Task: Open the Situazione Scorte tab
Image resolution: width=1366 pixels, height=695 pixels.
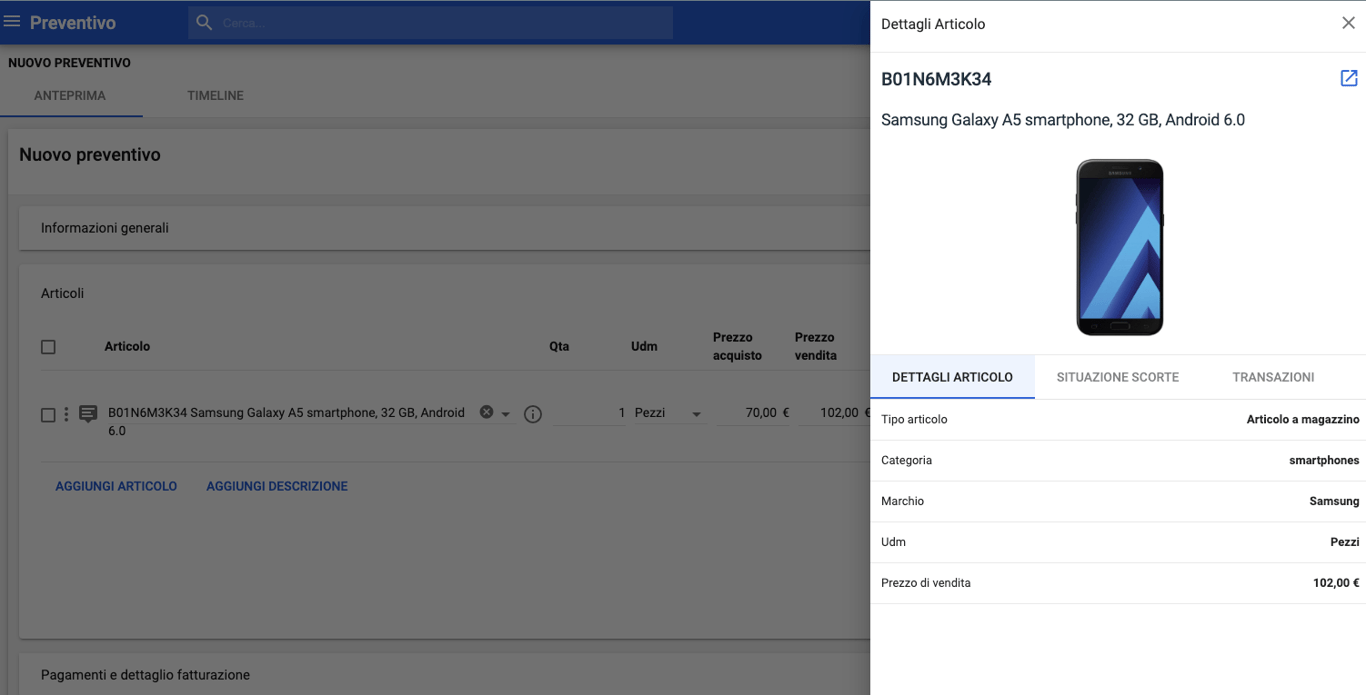Action: 1117,377
